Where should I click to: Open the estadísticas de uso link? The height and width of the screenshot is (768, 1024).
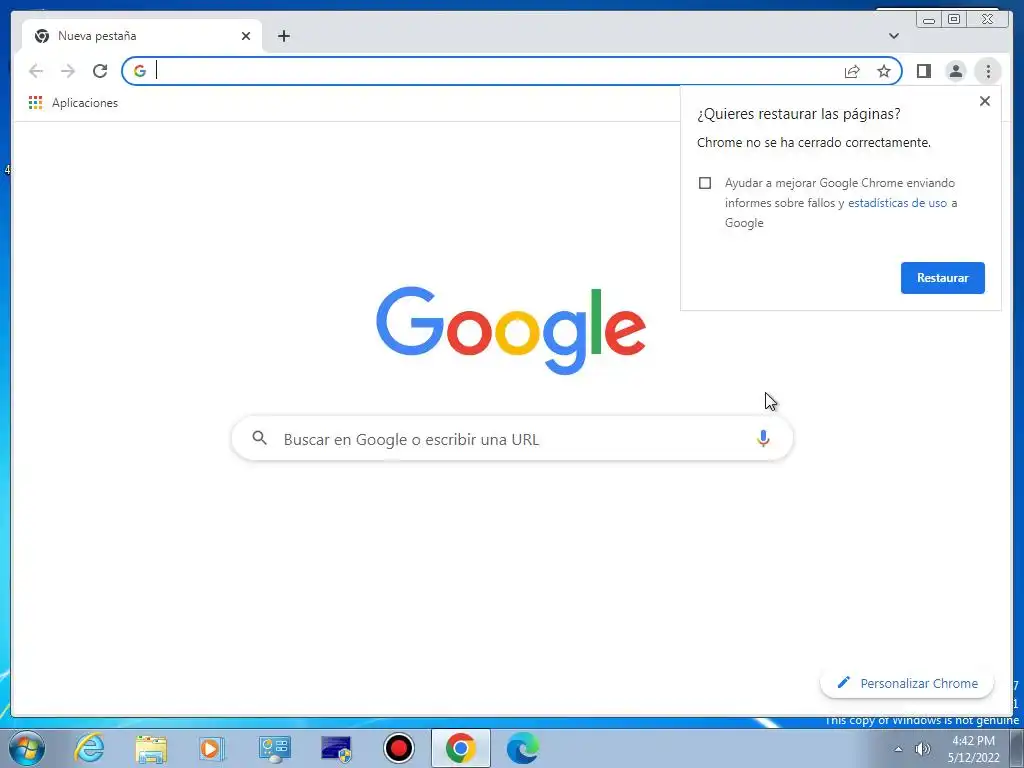click(897, 203)
